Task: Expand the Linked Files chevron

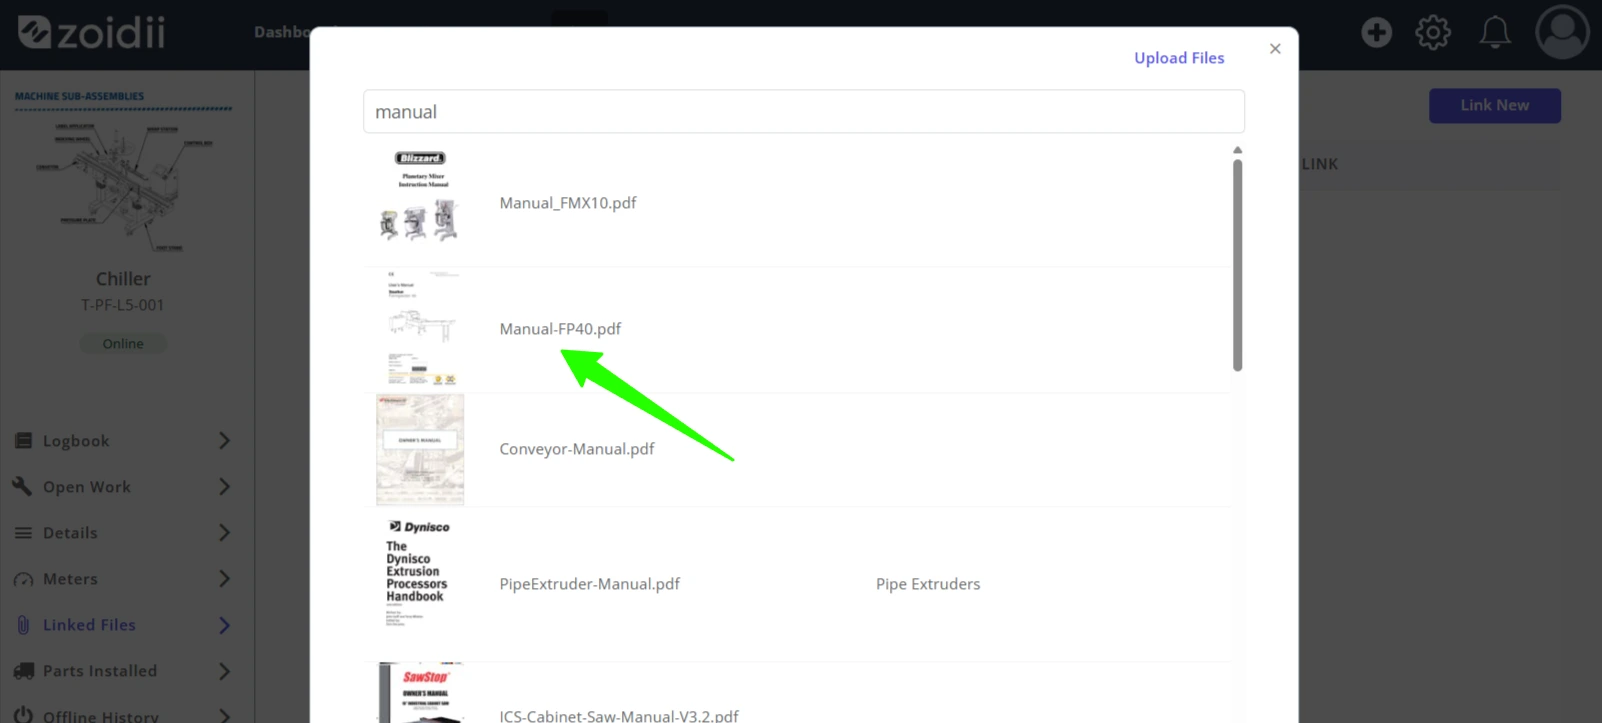Action: coord(224,625)
